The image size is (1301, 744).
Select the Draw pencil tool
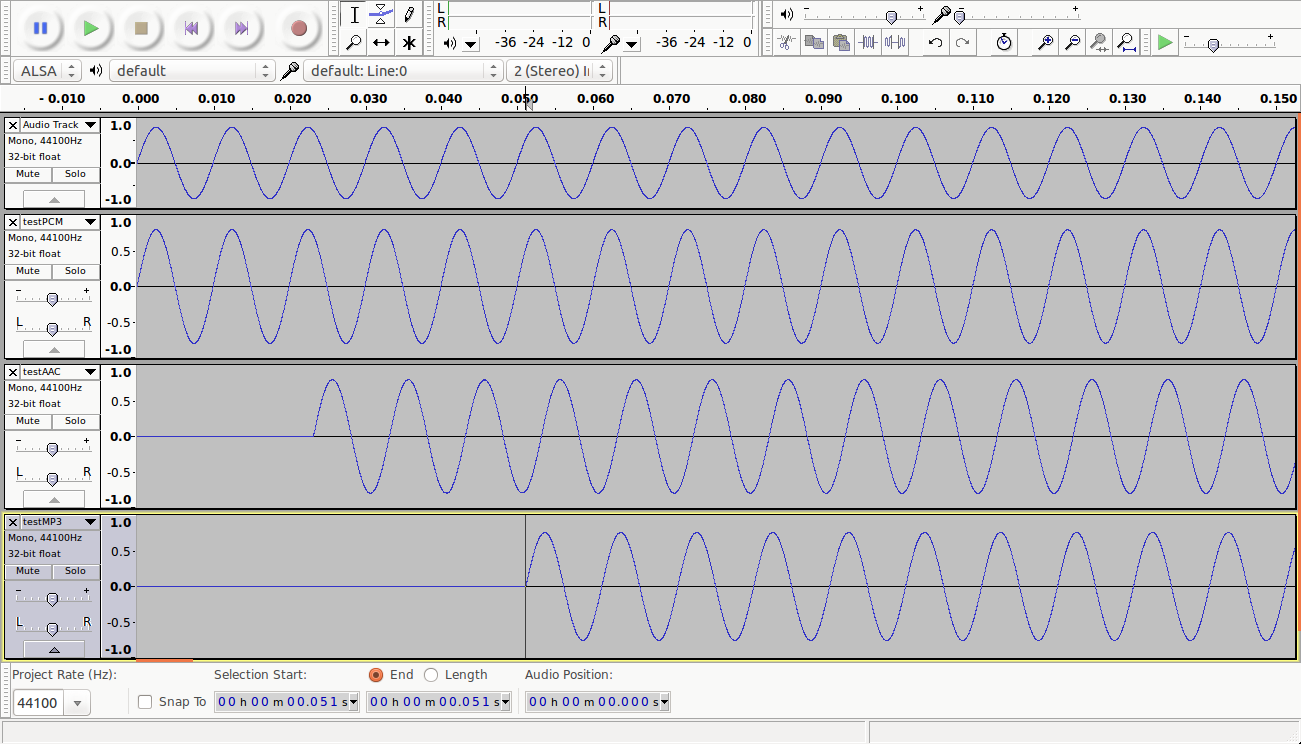pyautogui.click(x=408, y=15)
